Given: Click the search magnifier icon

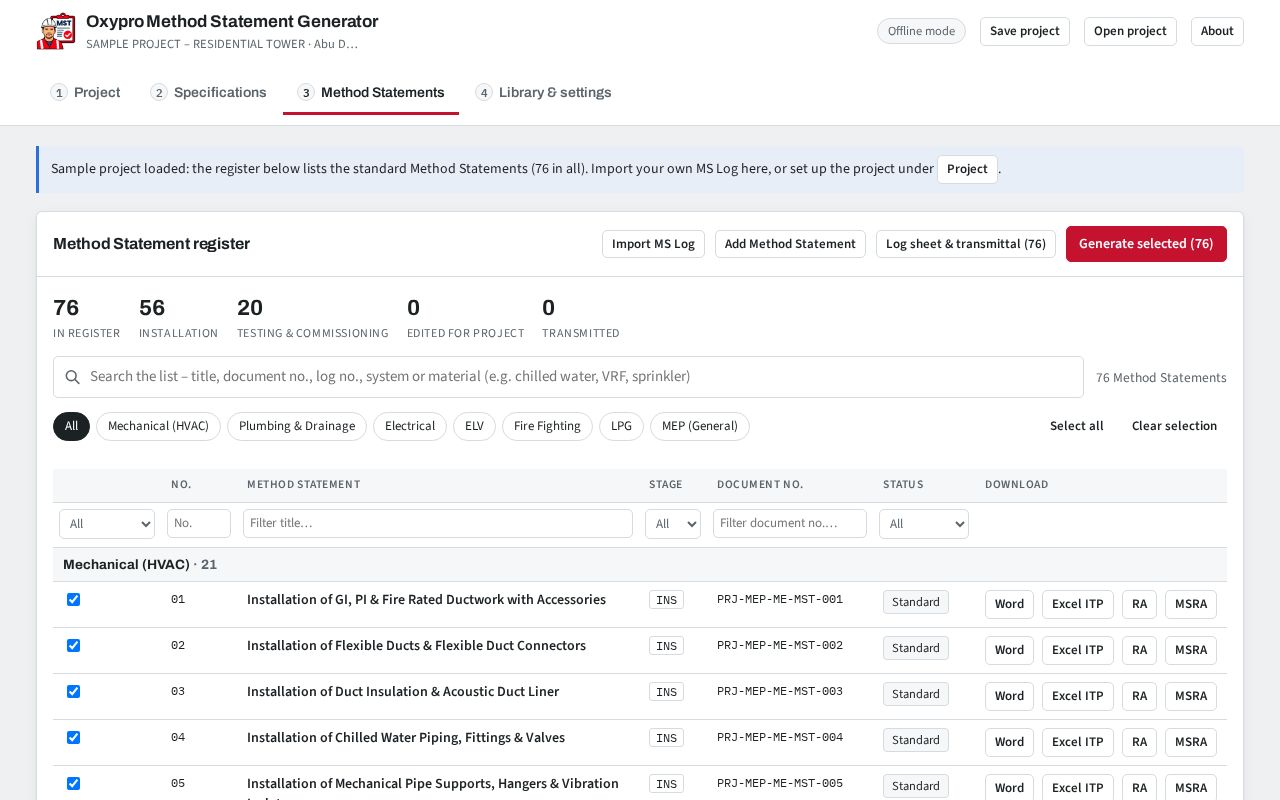Looking at the screenshot, I should tap(72, 377).
